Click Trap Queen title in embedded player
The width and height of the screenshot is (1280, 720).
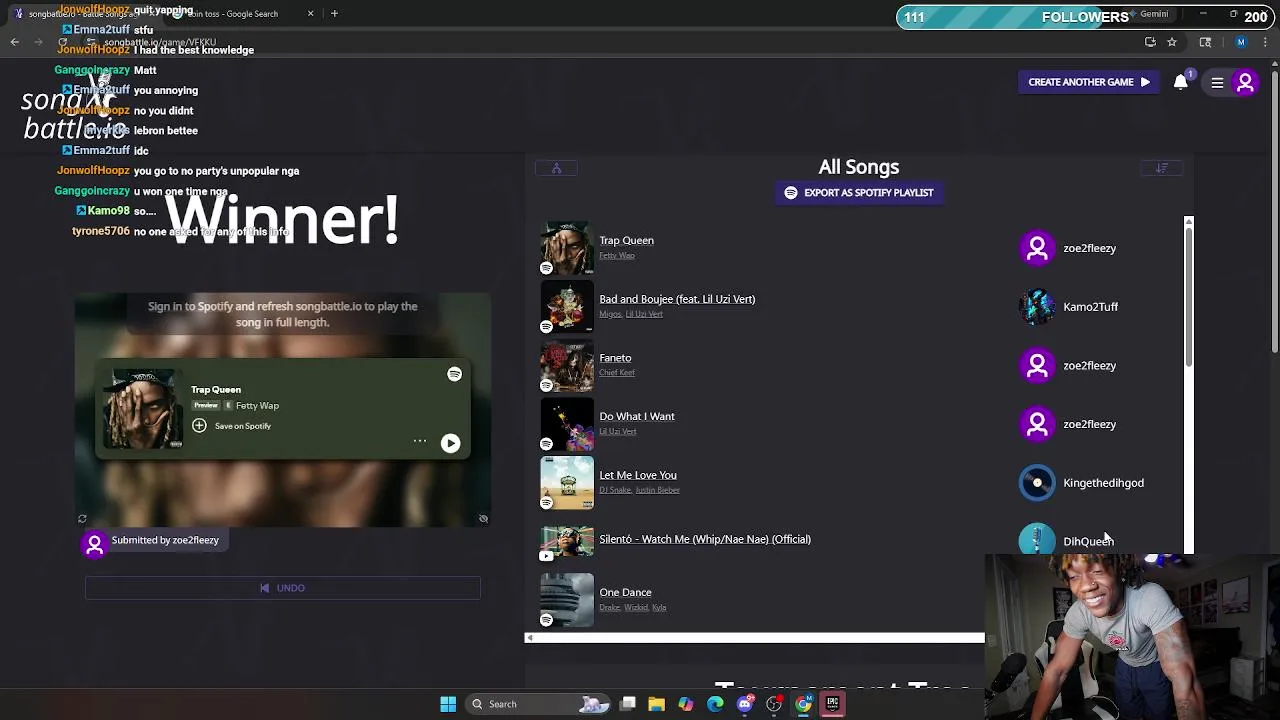tap(216, 390)
